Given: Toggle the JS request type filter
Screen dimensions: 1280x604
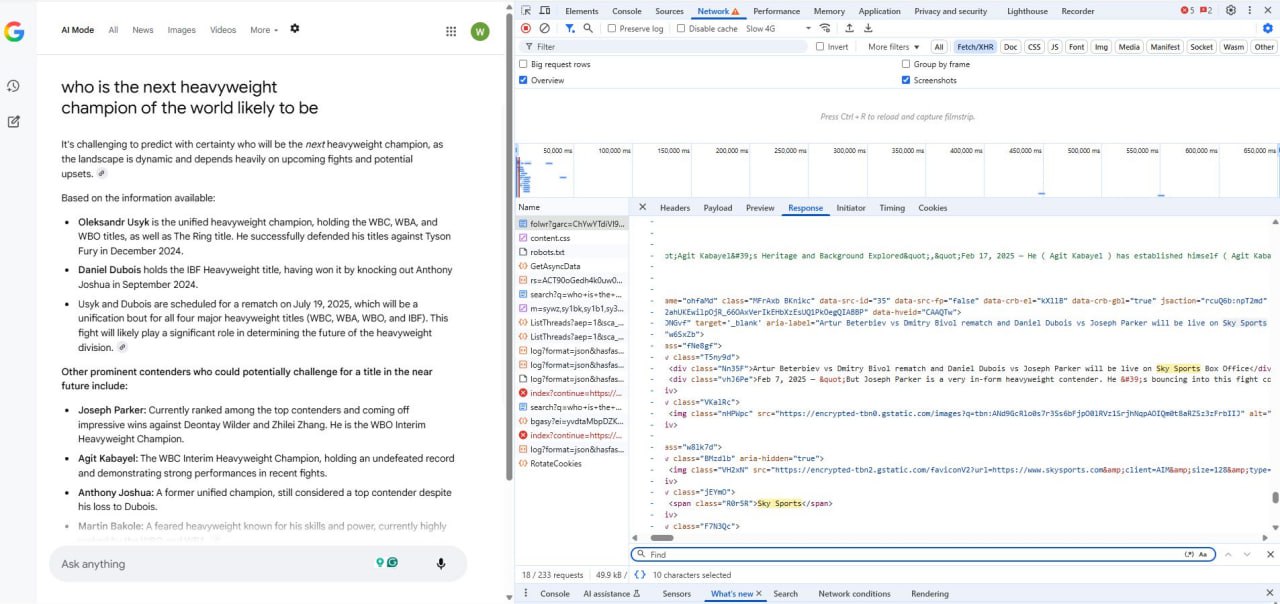Looking at the screenshot, I should 1055,47.
